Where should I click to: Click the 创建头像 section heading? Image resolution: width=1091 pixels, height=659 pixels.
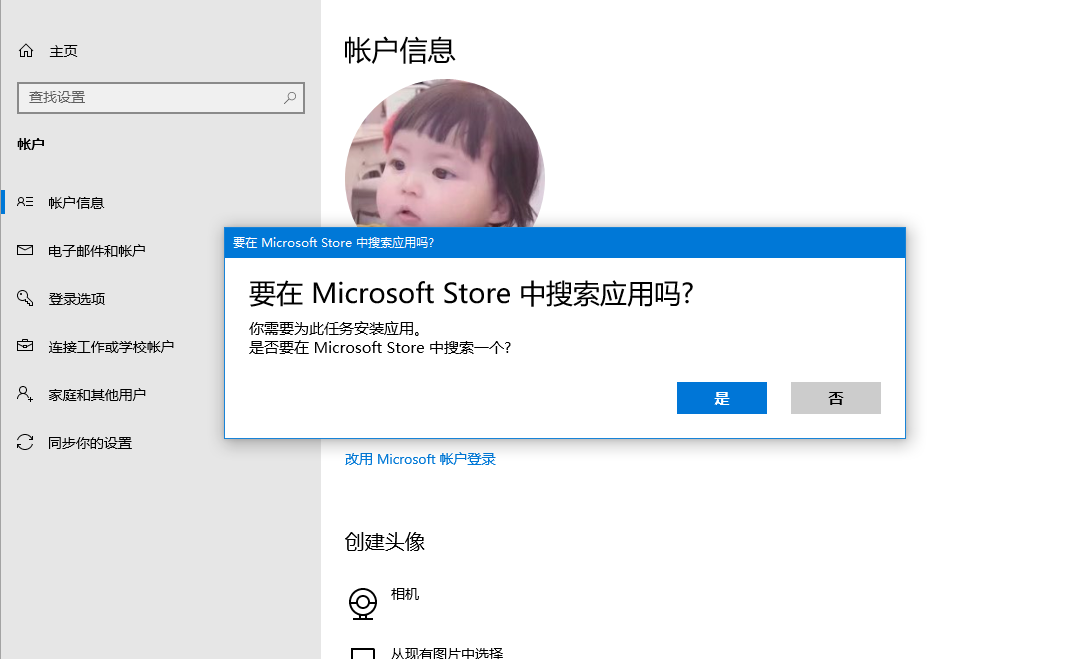point(385,541)
